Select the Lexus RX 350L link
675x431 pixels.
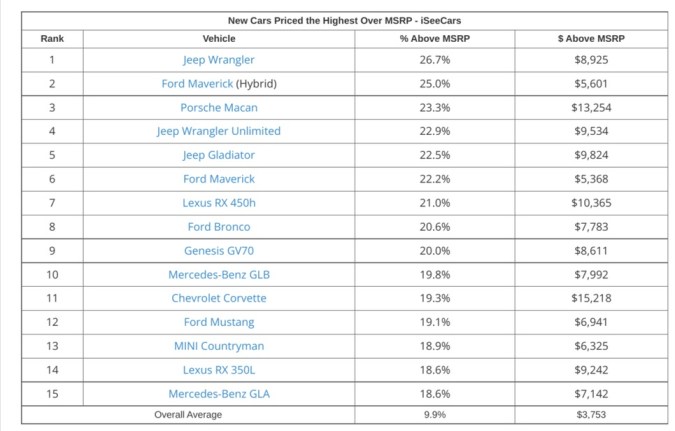[219, 370]
